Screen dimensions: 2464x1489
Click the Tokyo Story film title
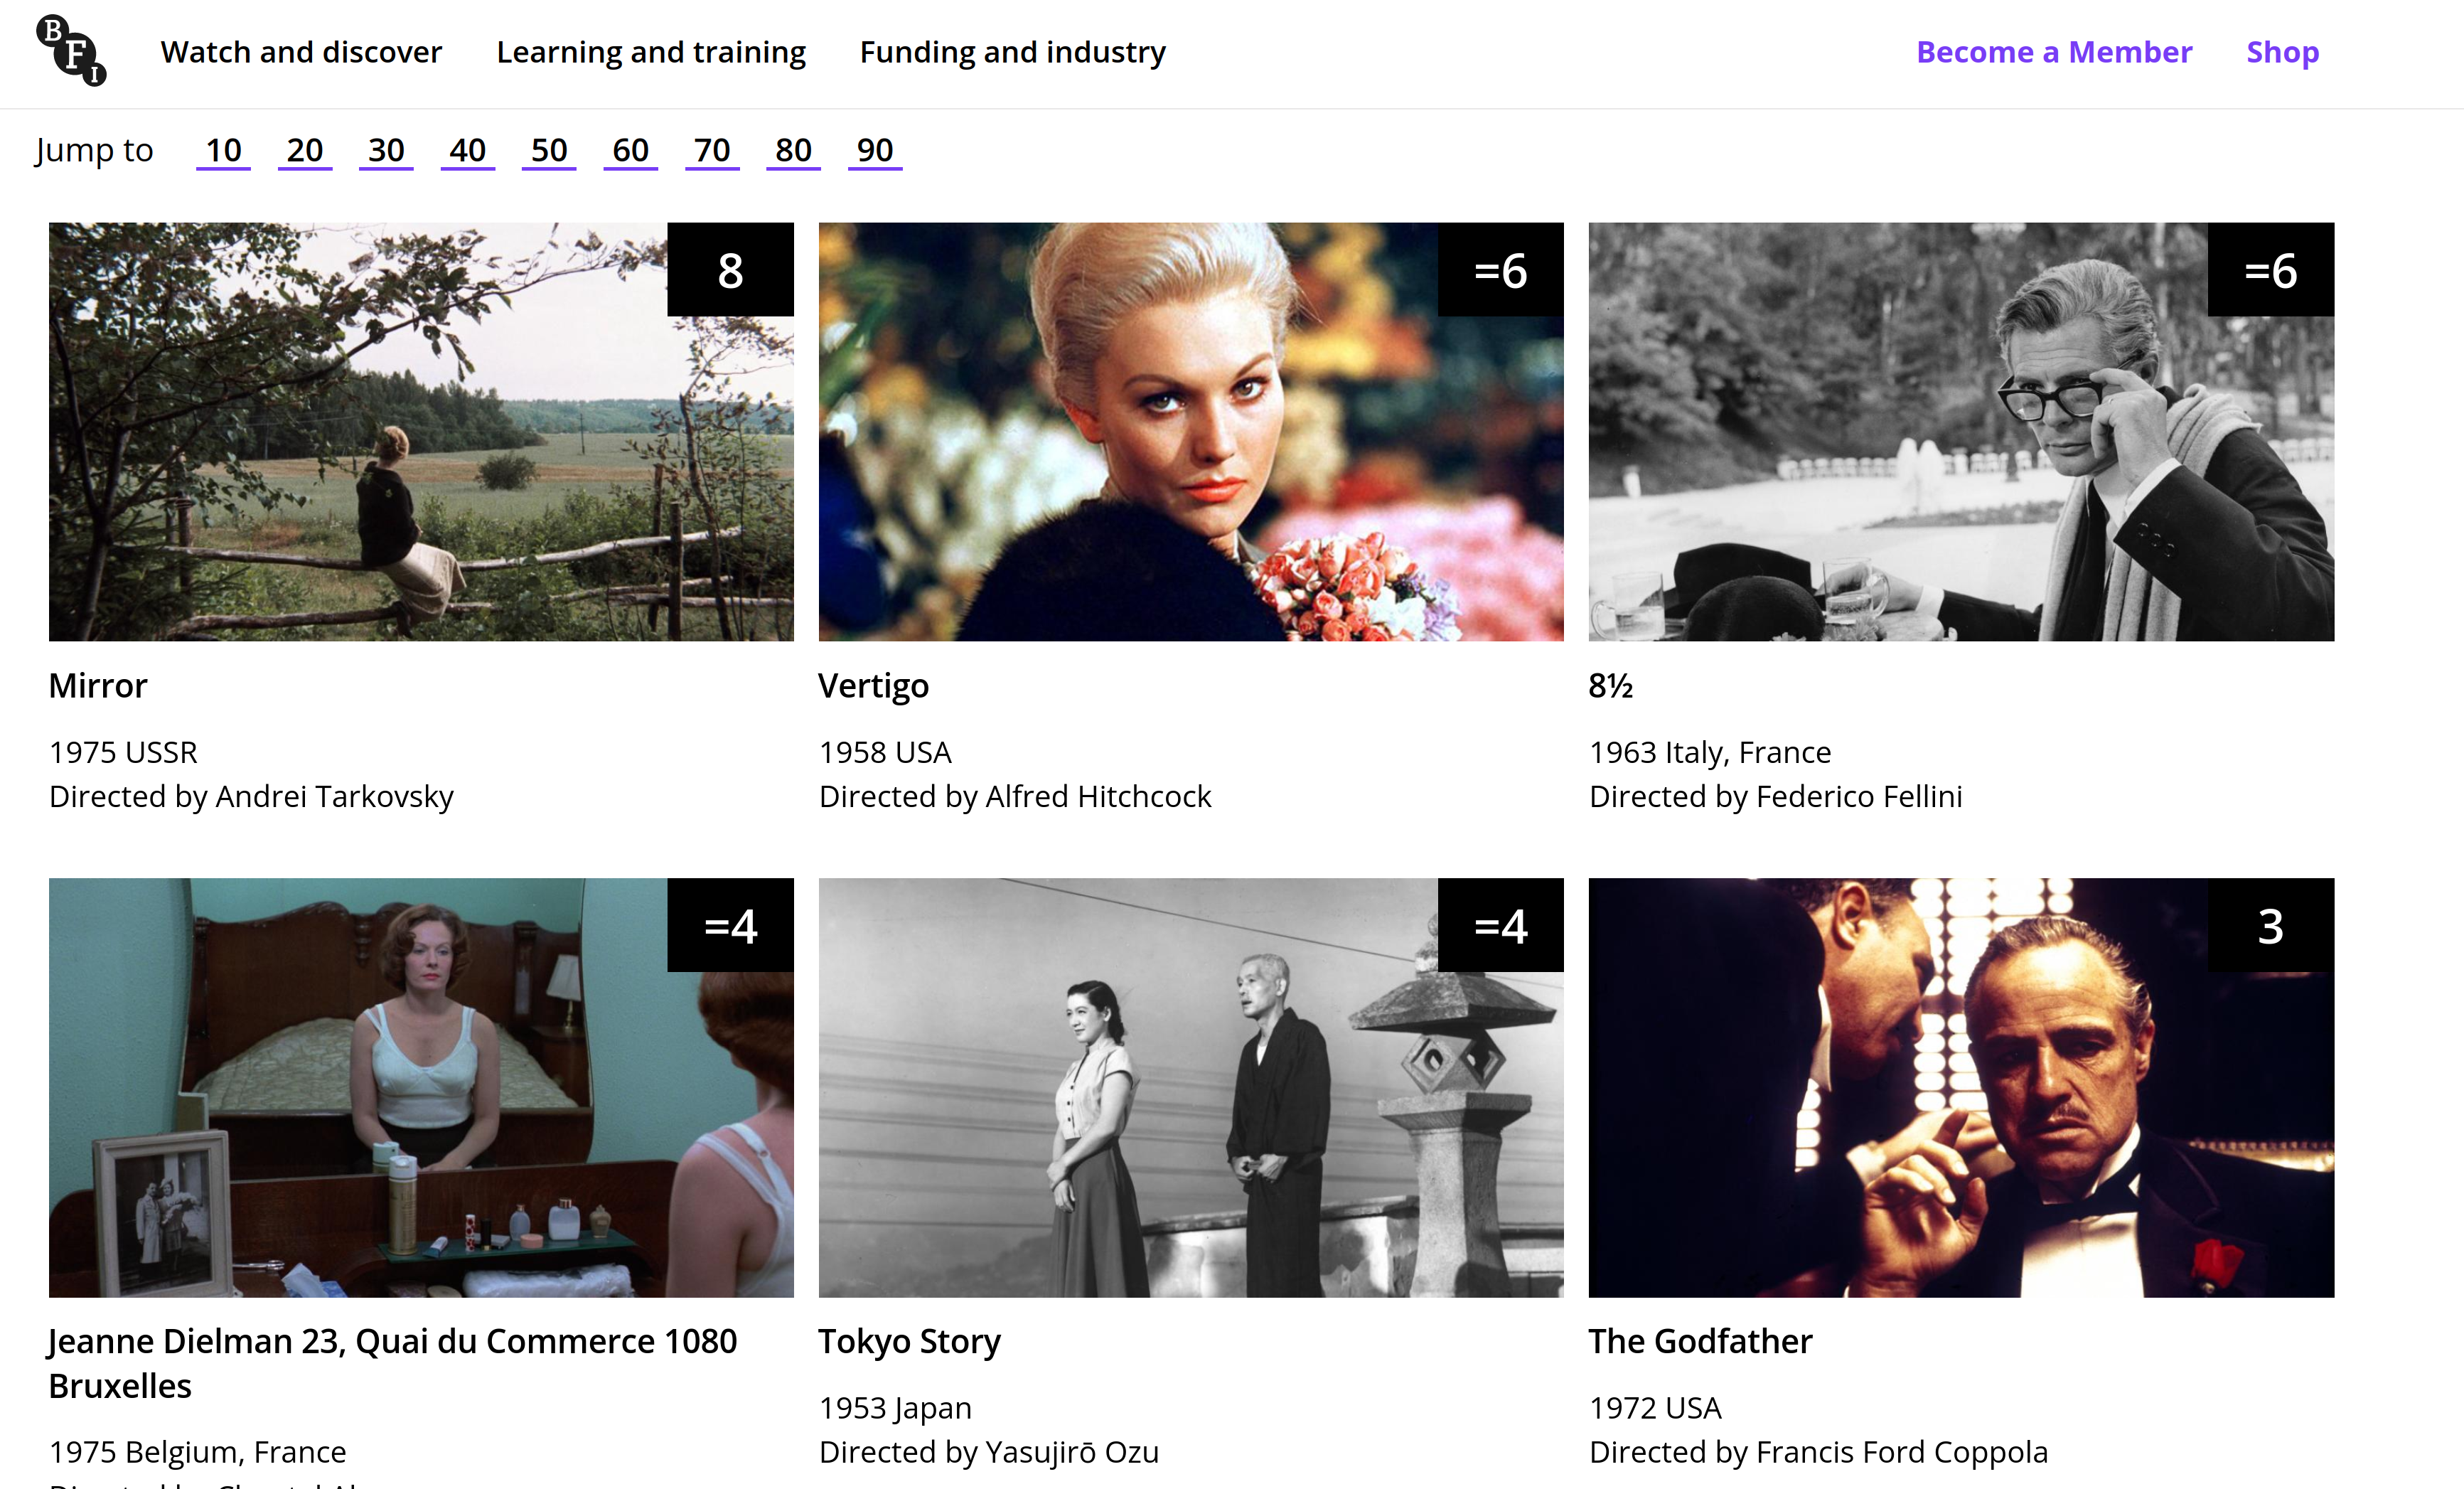pos(910,1342)
